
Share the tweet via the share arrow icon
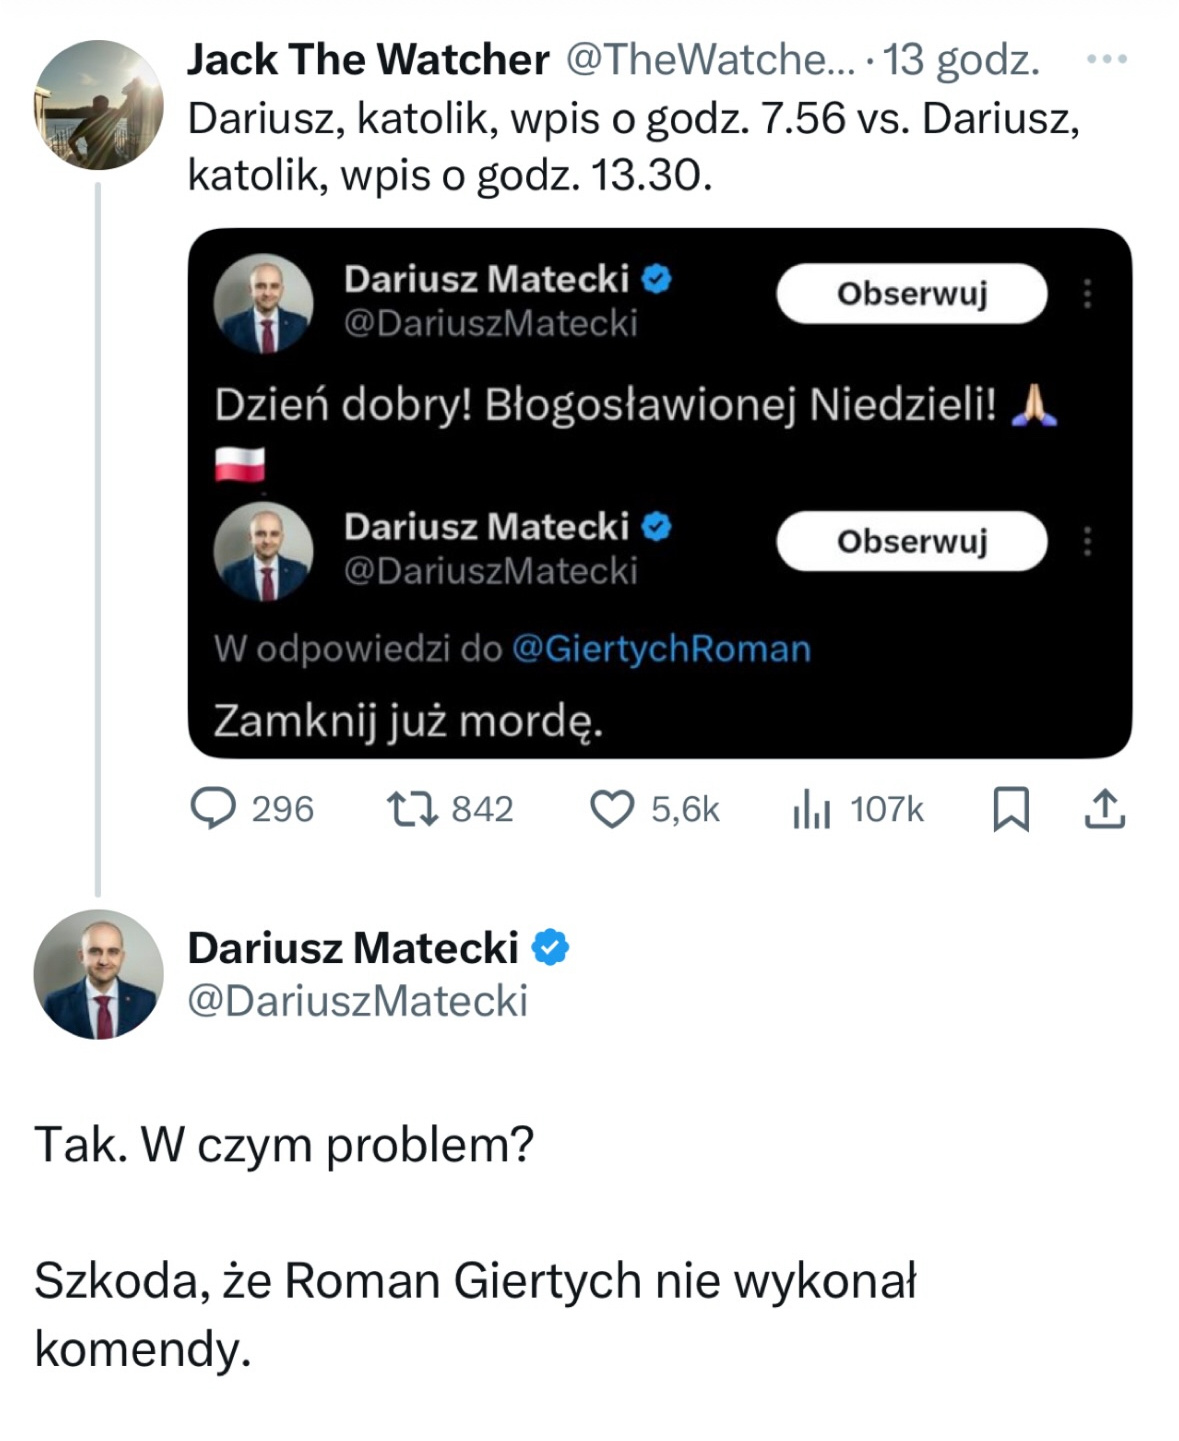[1106, 808]
